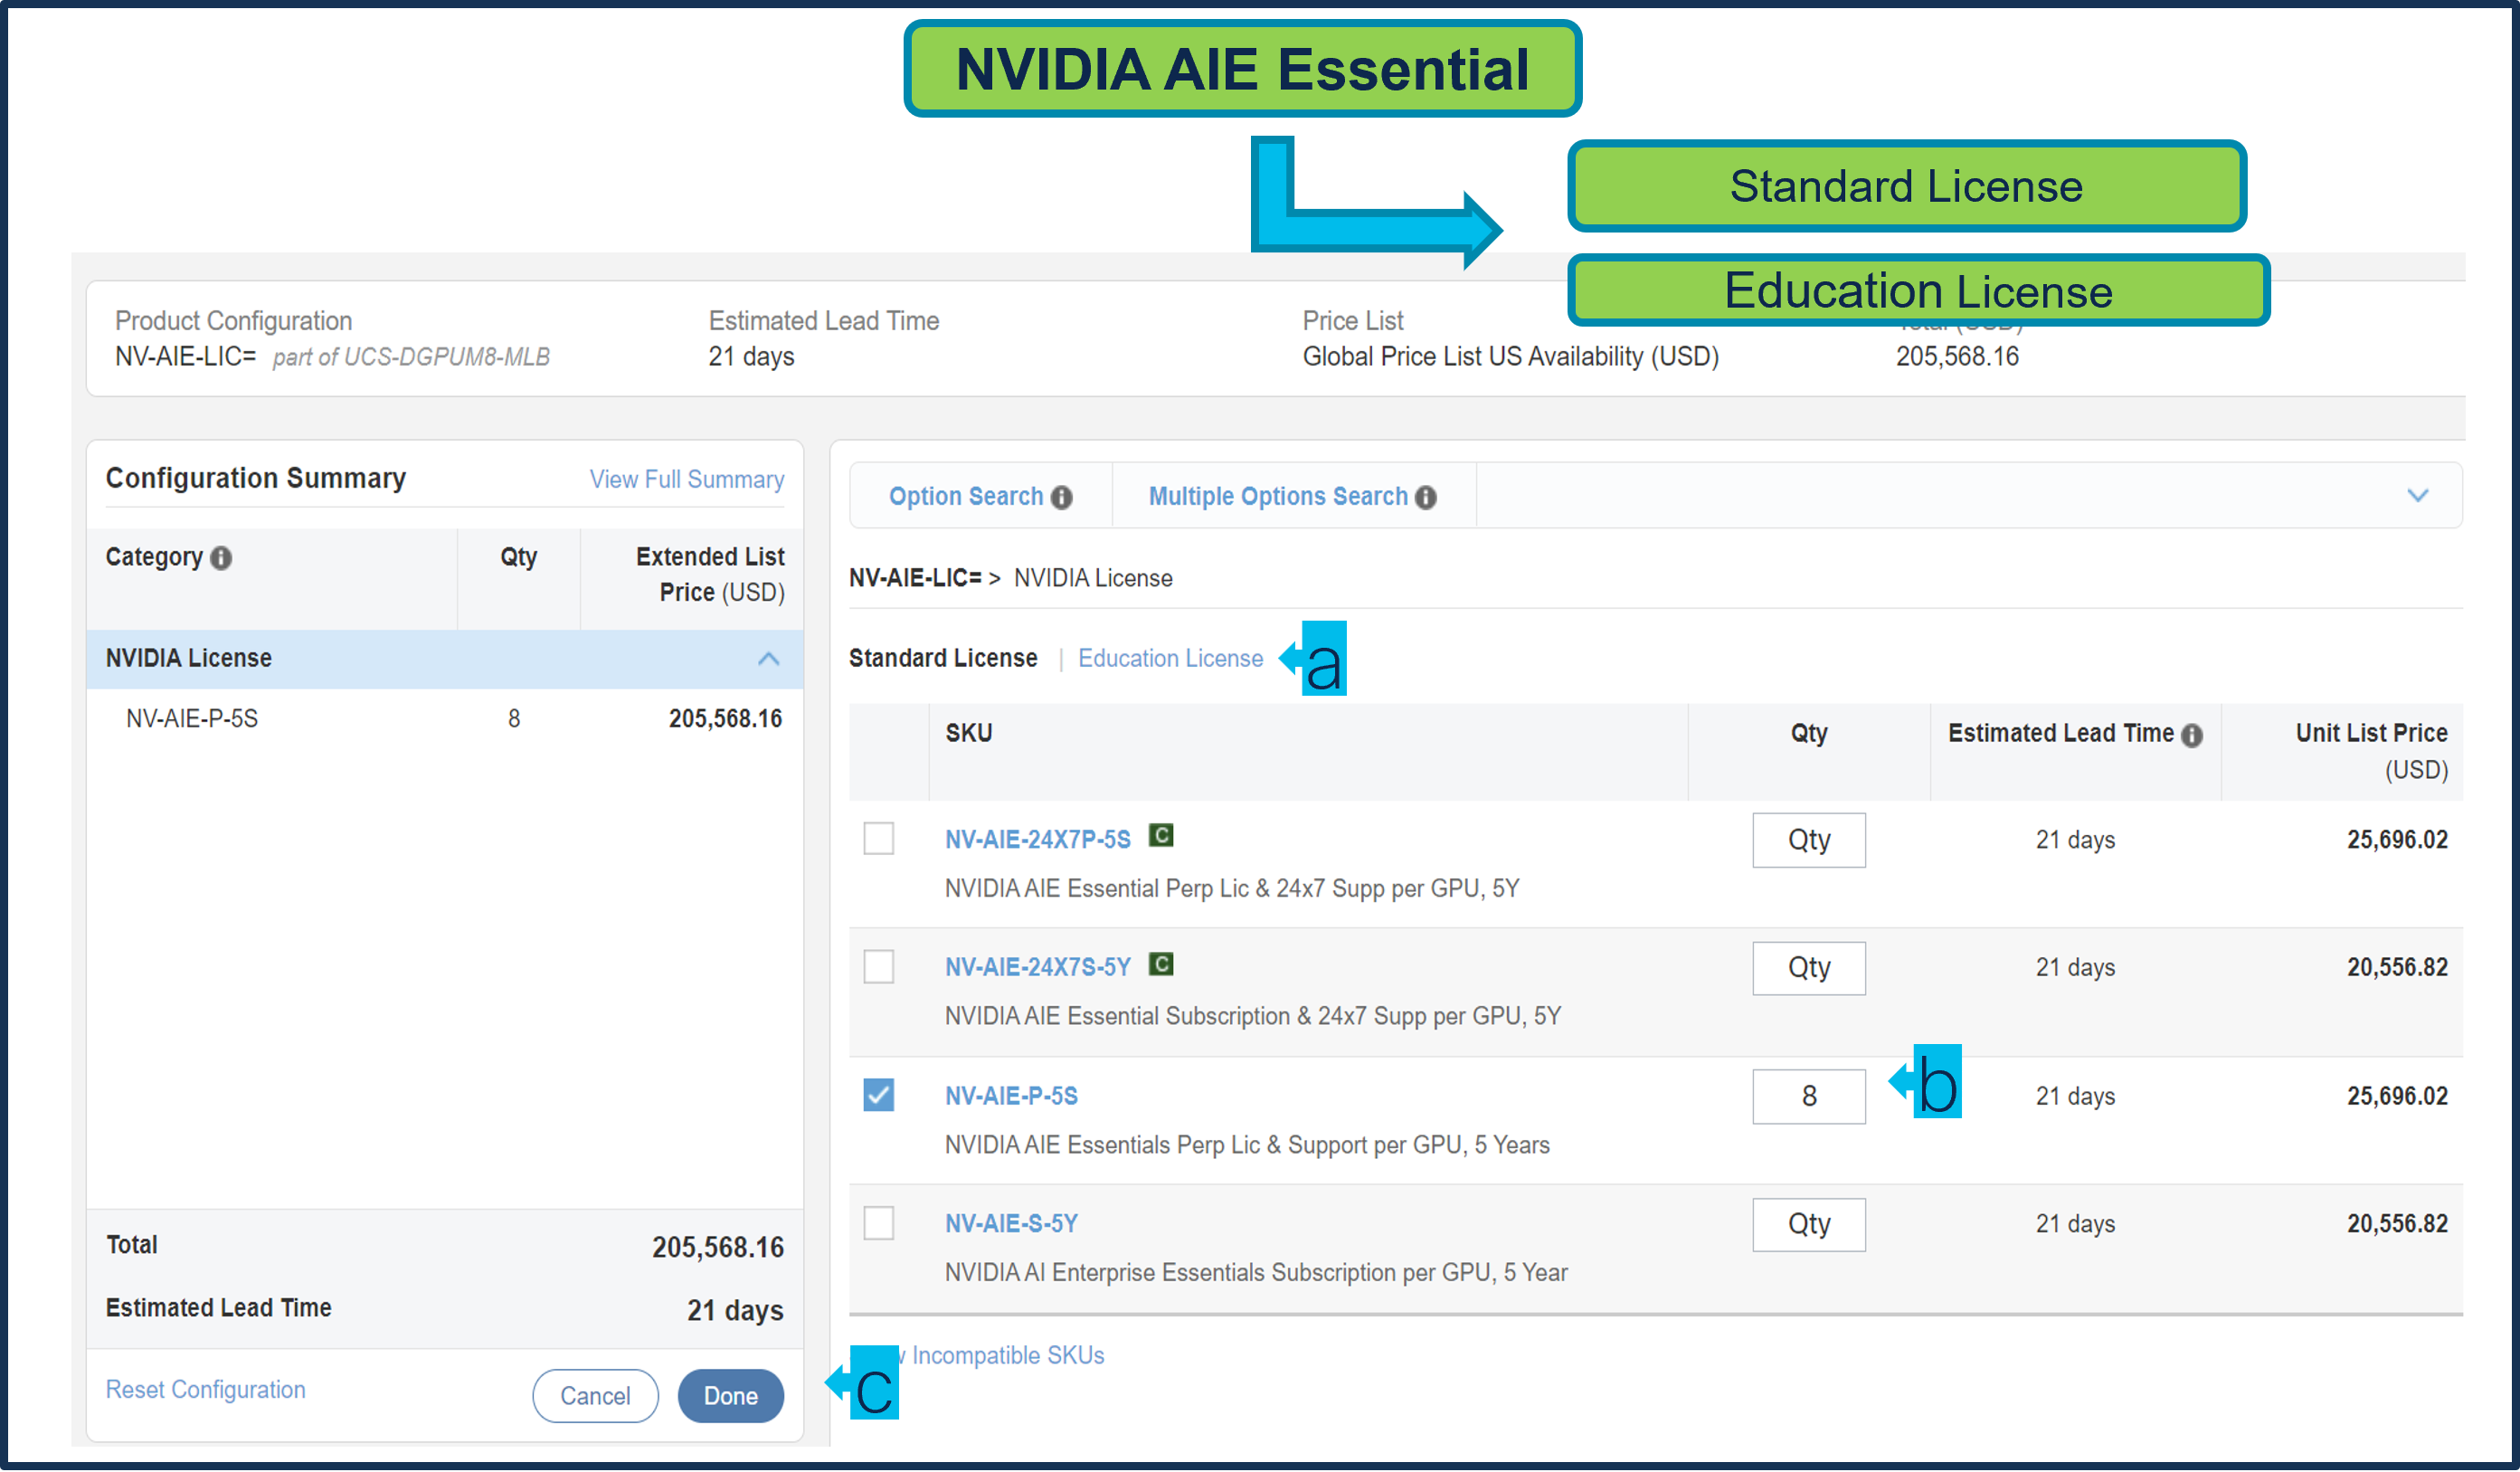Click green C badge next to NV-AIE-24X7S-5Y

point(1160,964)
